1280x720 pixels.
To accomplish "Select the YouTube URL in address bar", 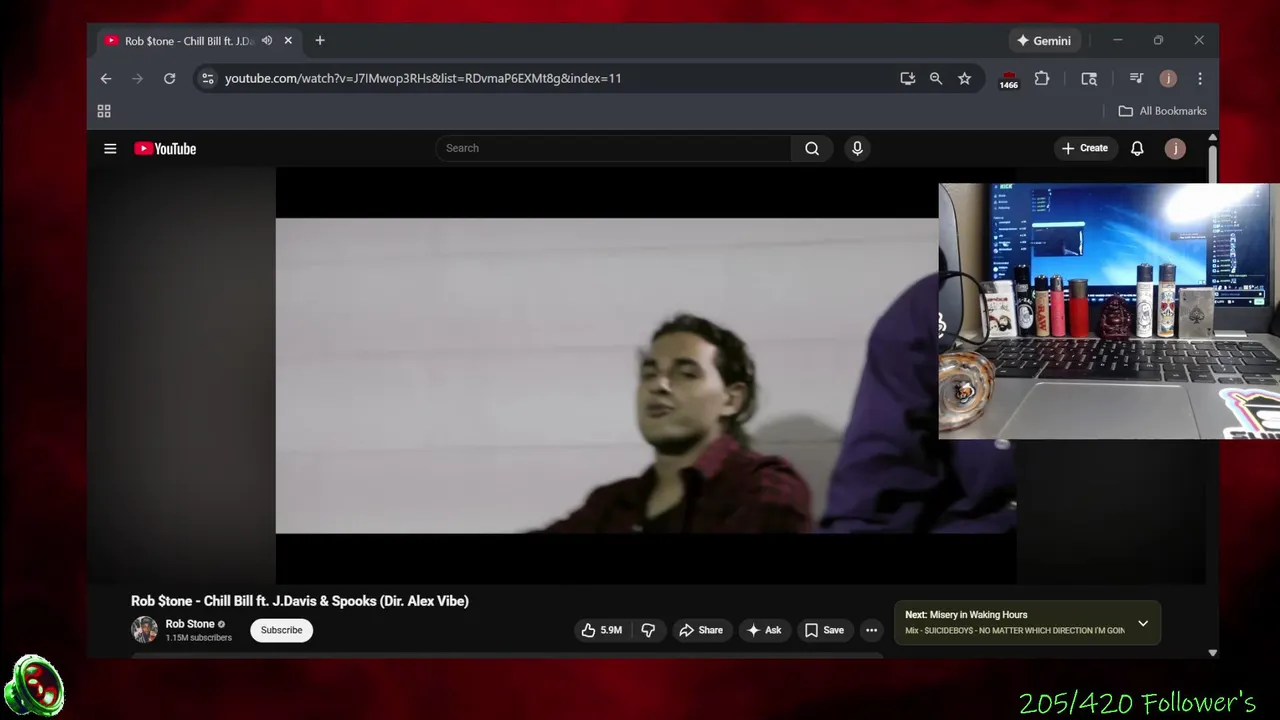I will [x=423, y=78].
